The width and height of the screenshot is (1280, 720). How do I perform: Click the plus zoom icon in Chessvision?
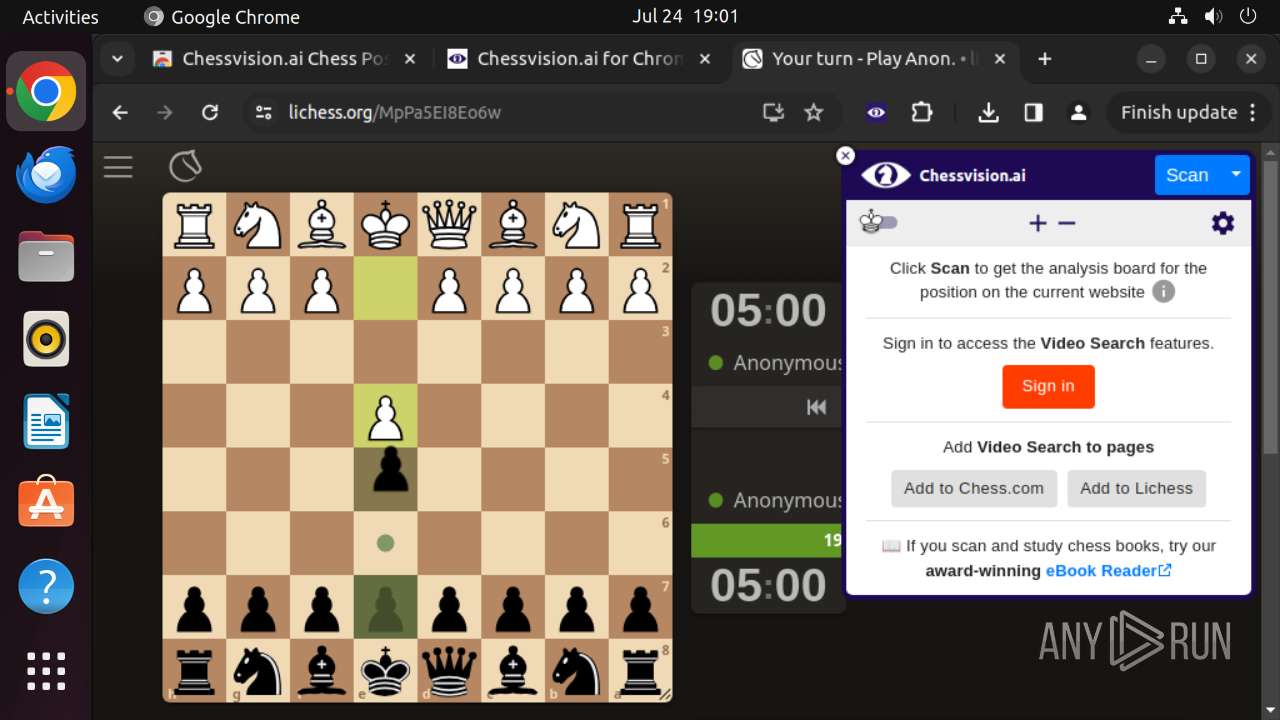[x=1038, y=223]
